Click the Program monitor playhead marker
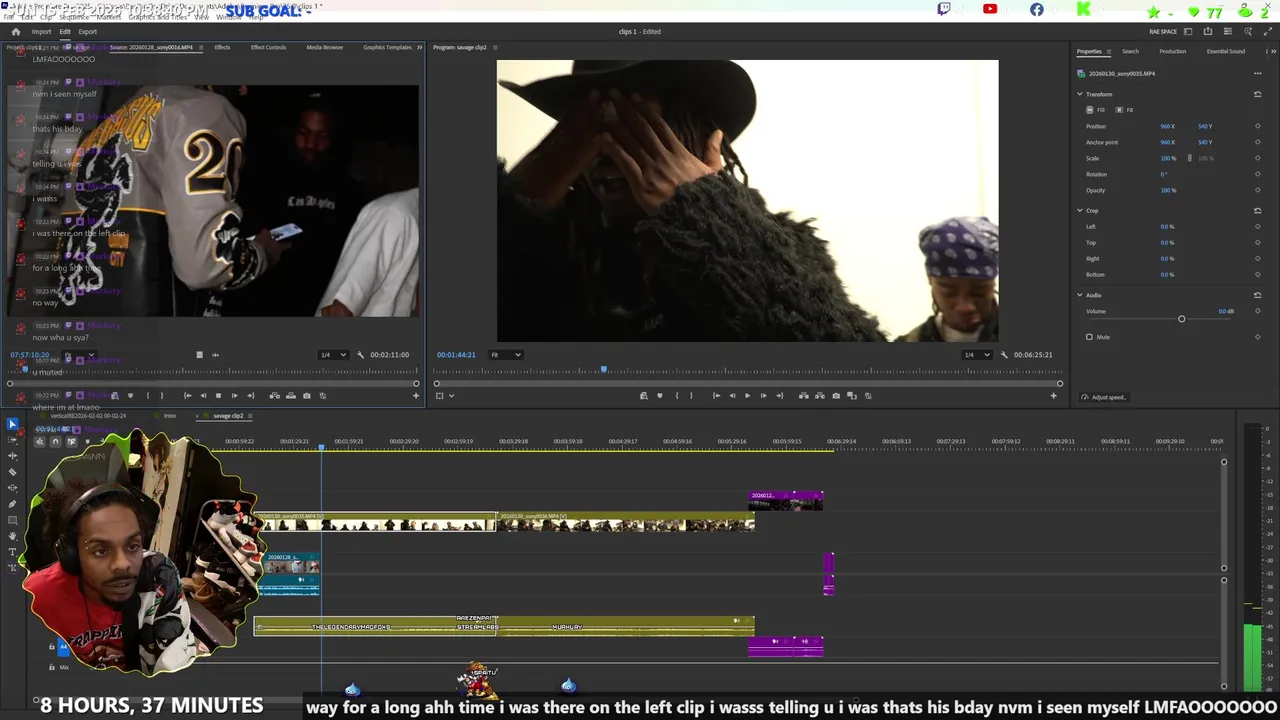The width and height of the screenshot is (1280, 720). [x=603, y=370]
